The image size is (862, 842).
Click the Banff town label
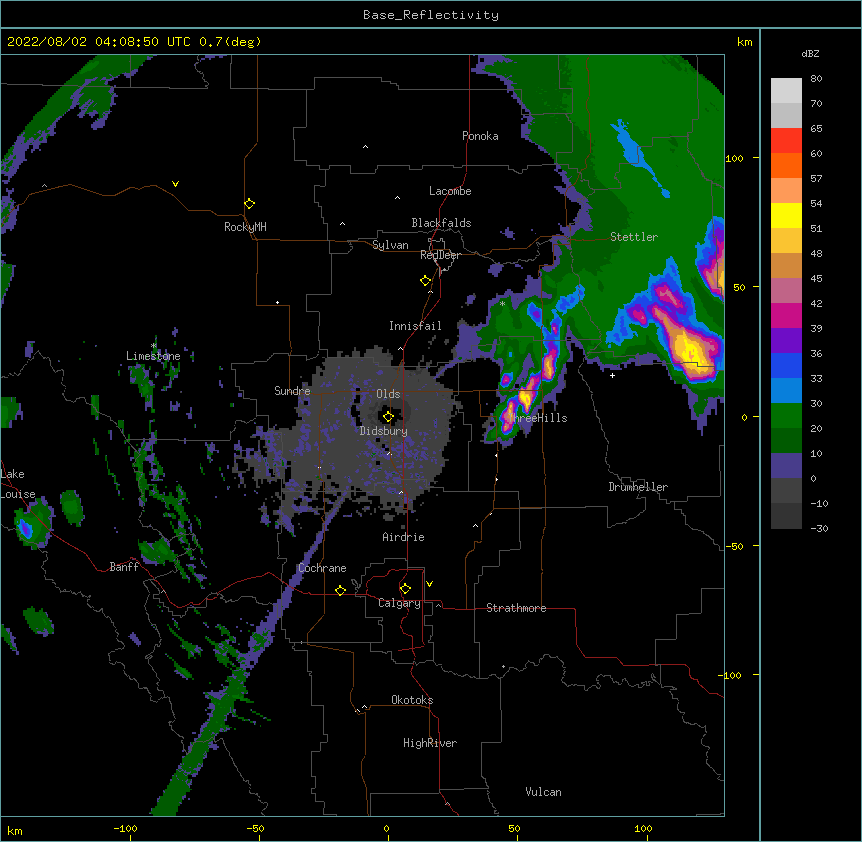(124, 567)
